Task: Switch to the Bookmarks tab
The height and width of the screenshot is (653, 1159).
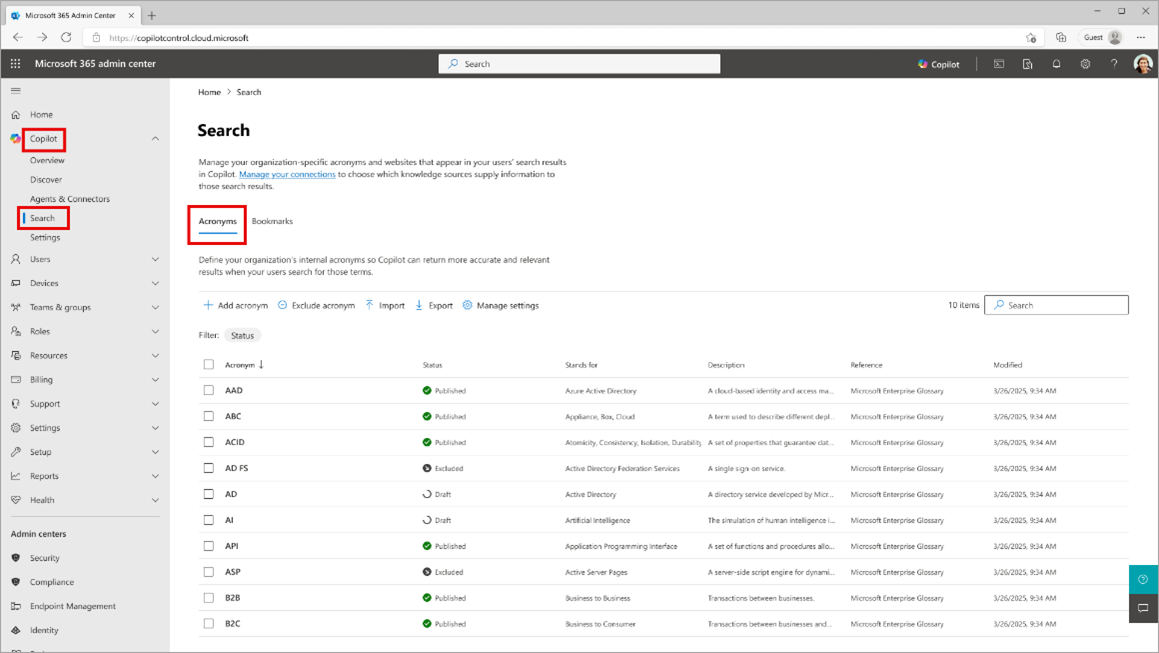Action: tap(272, 221)
